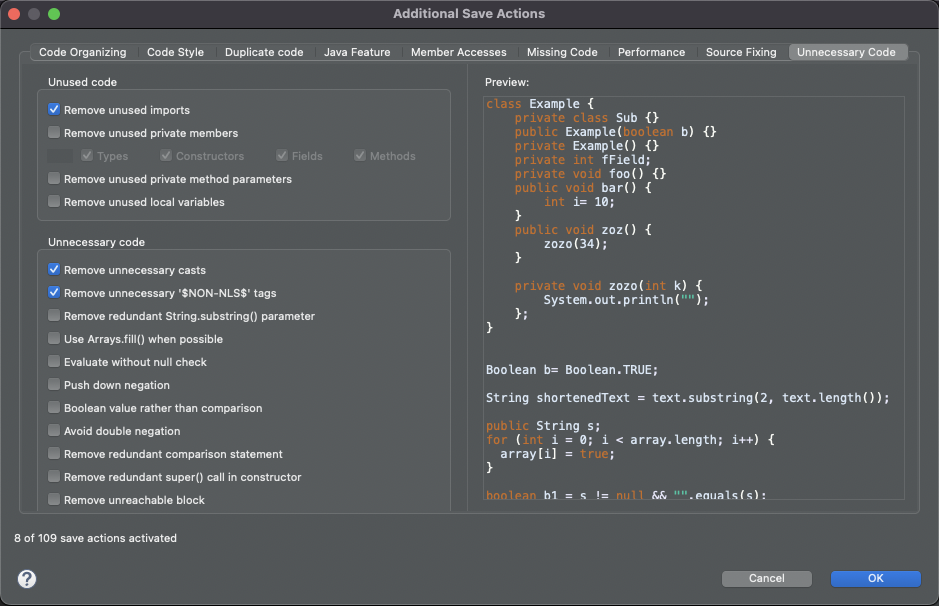939x606 pixels.
Task: Enable Remove redundant comparison statement
Action: click(54, 453)
